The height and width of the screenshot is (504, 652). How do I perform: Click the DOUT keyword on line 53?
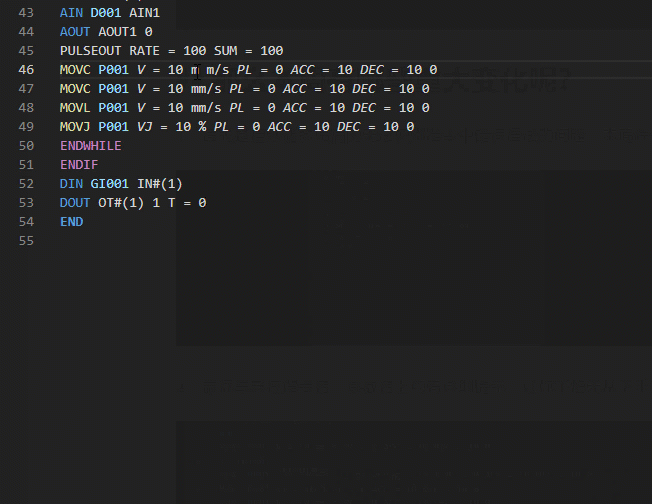75,203
